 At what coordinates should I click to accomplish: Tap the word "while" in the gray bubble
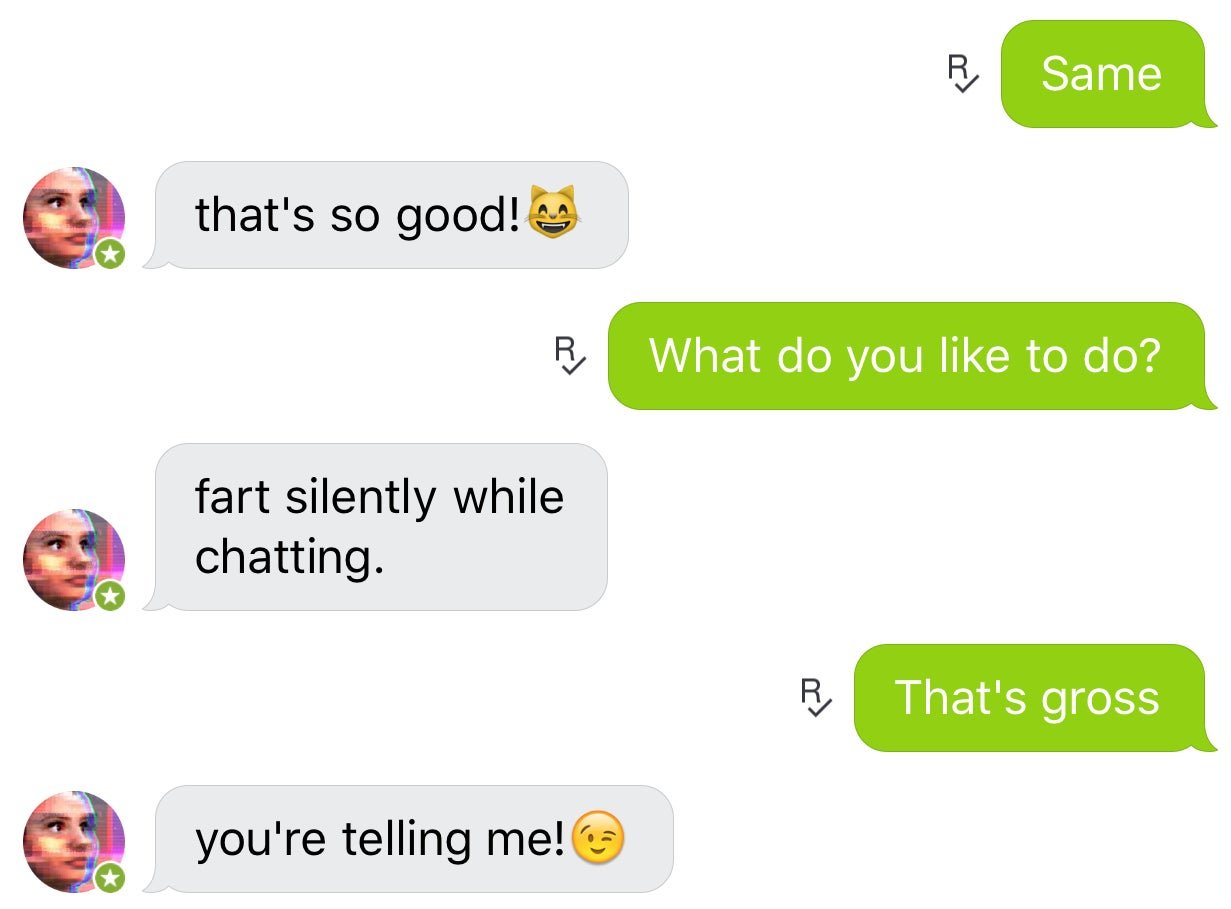point(508,497)
